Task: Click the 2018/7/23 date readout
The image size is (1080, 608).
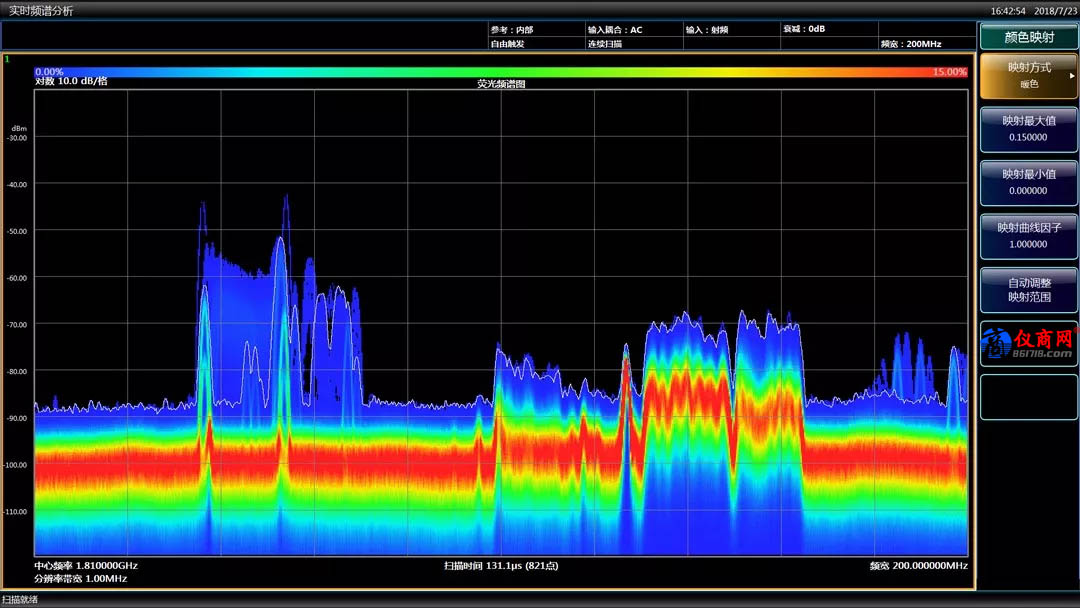Action: 1055,11
